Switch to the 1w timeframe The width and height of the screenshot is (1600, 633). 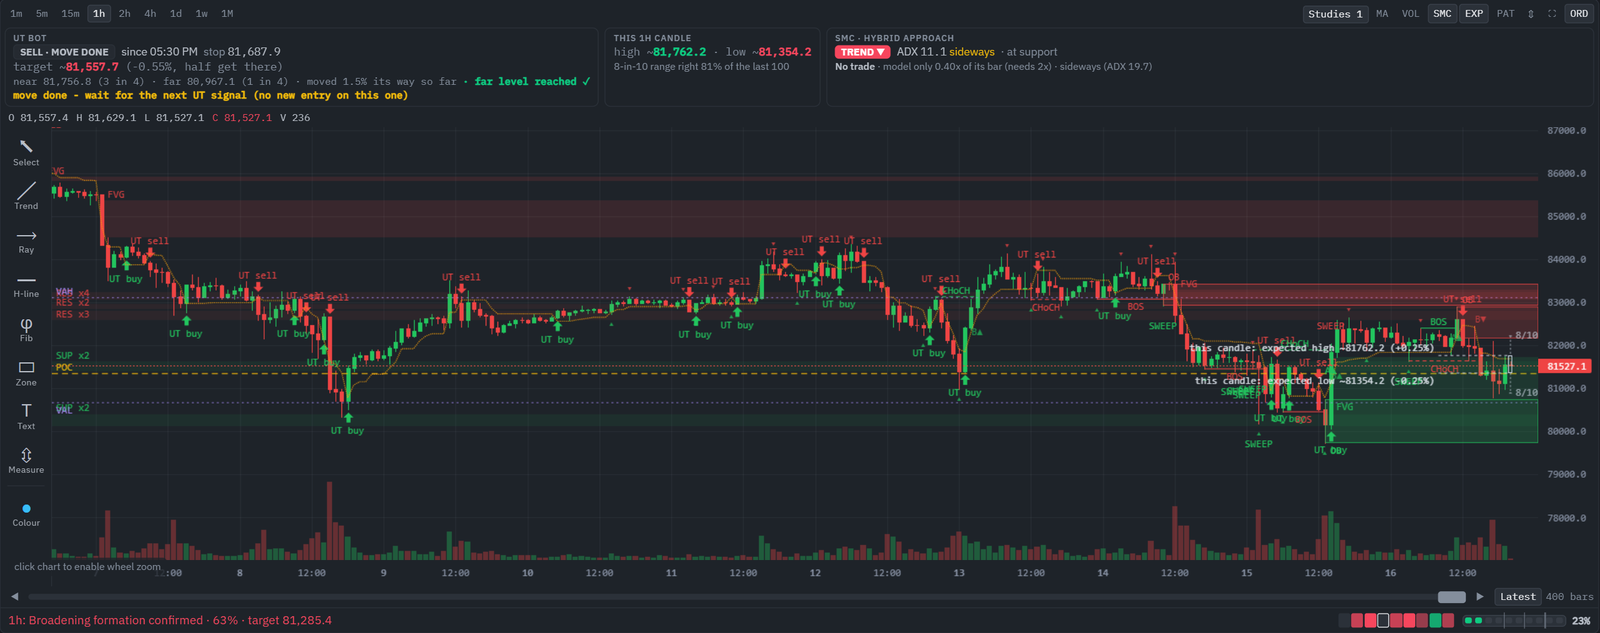[x=202, y=14]
